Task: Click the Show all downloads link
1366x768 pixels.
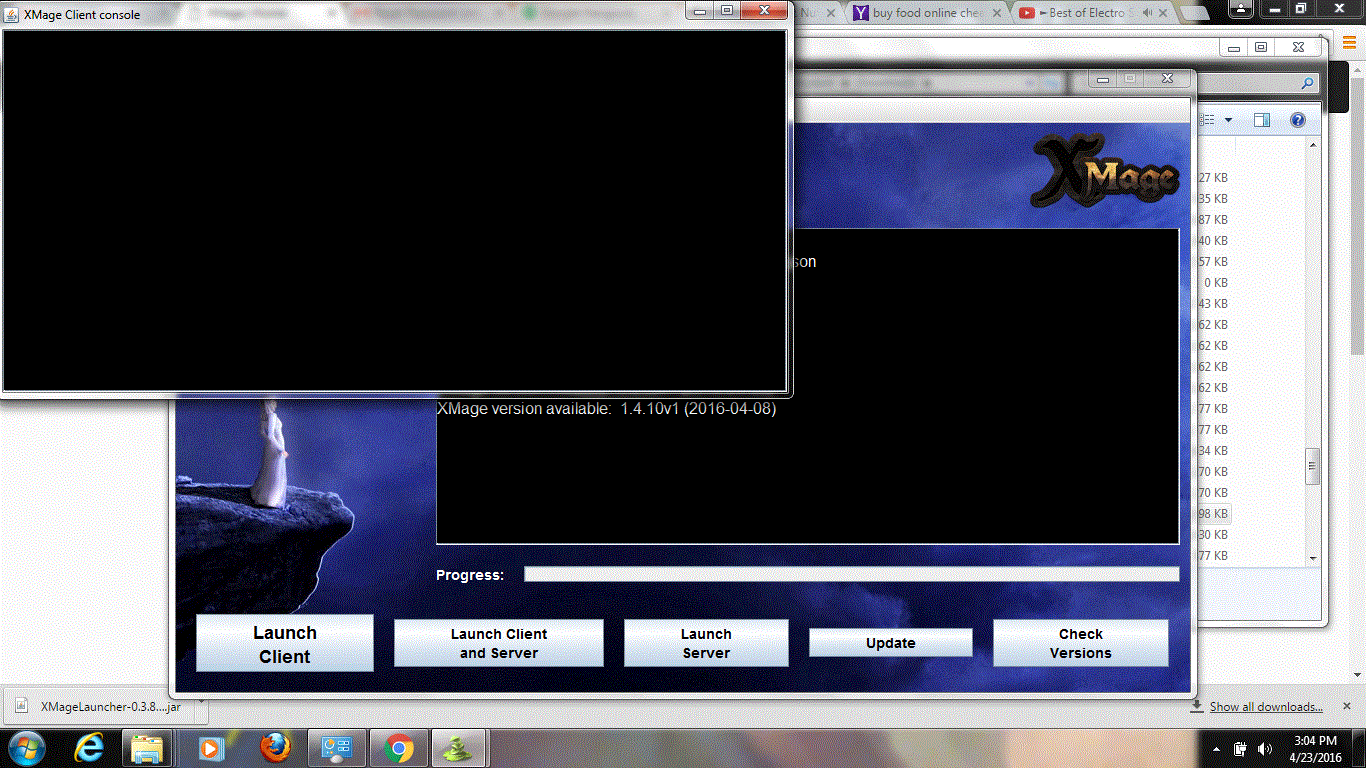Action: 1266,707
